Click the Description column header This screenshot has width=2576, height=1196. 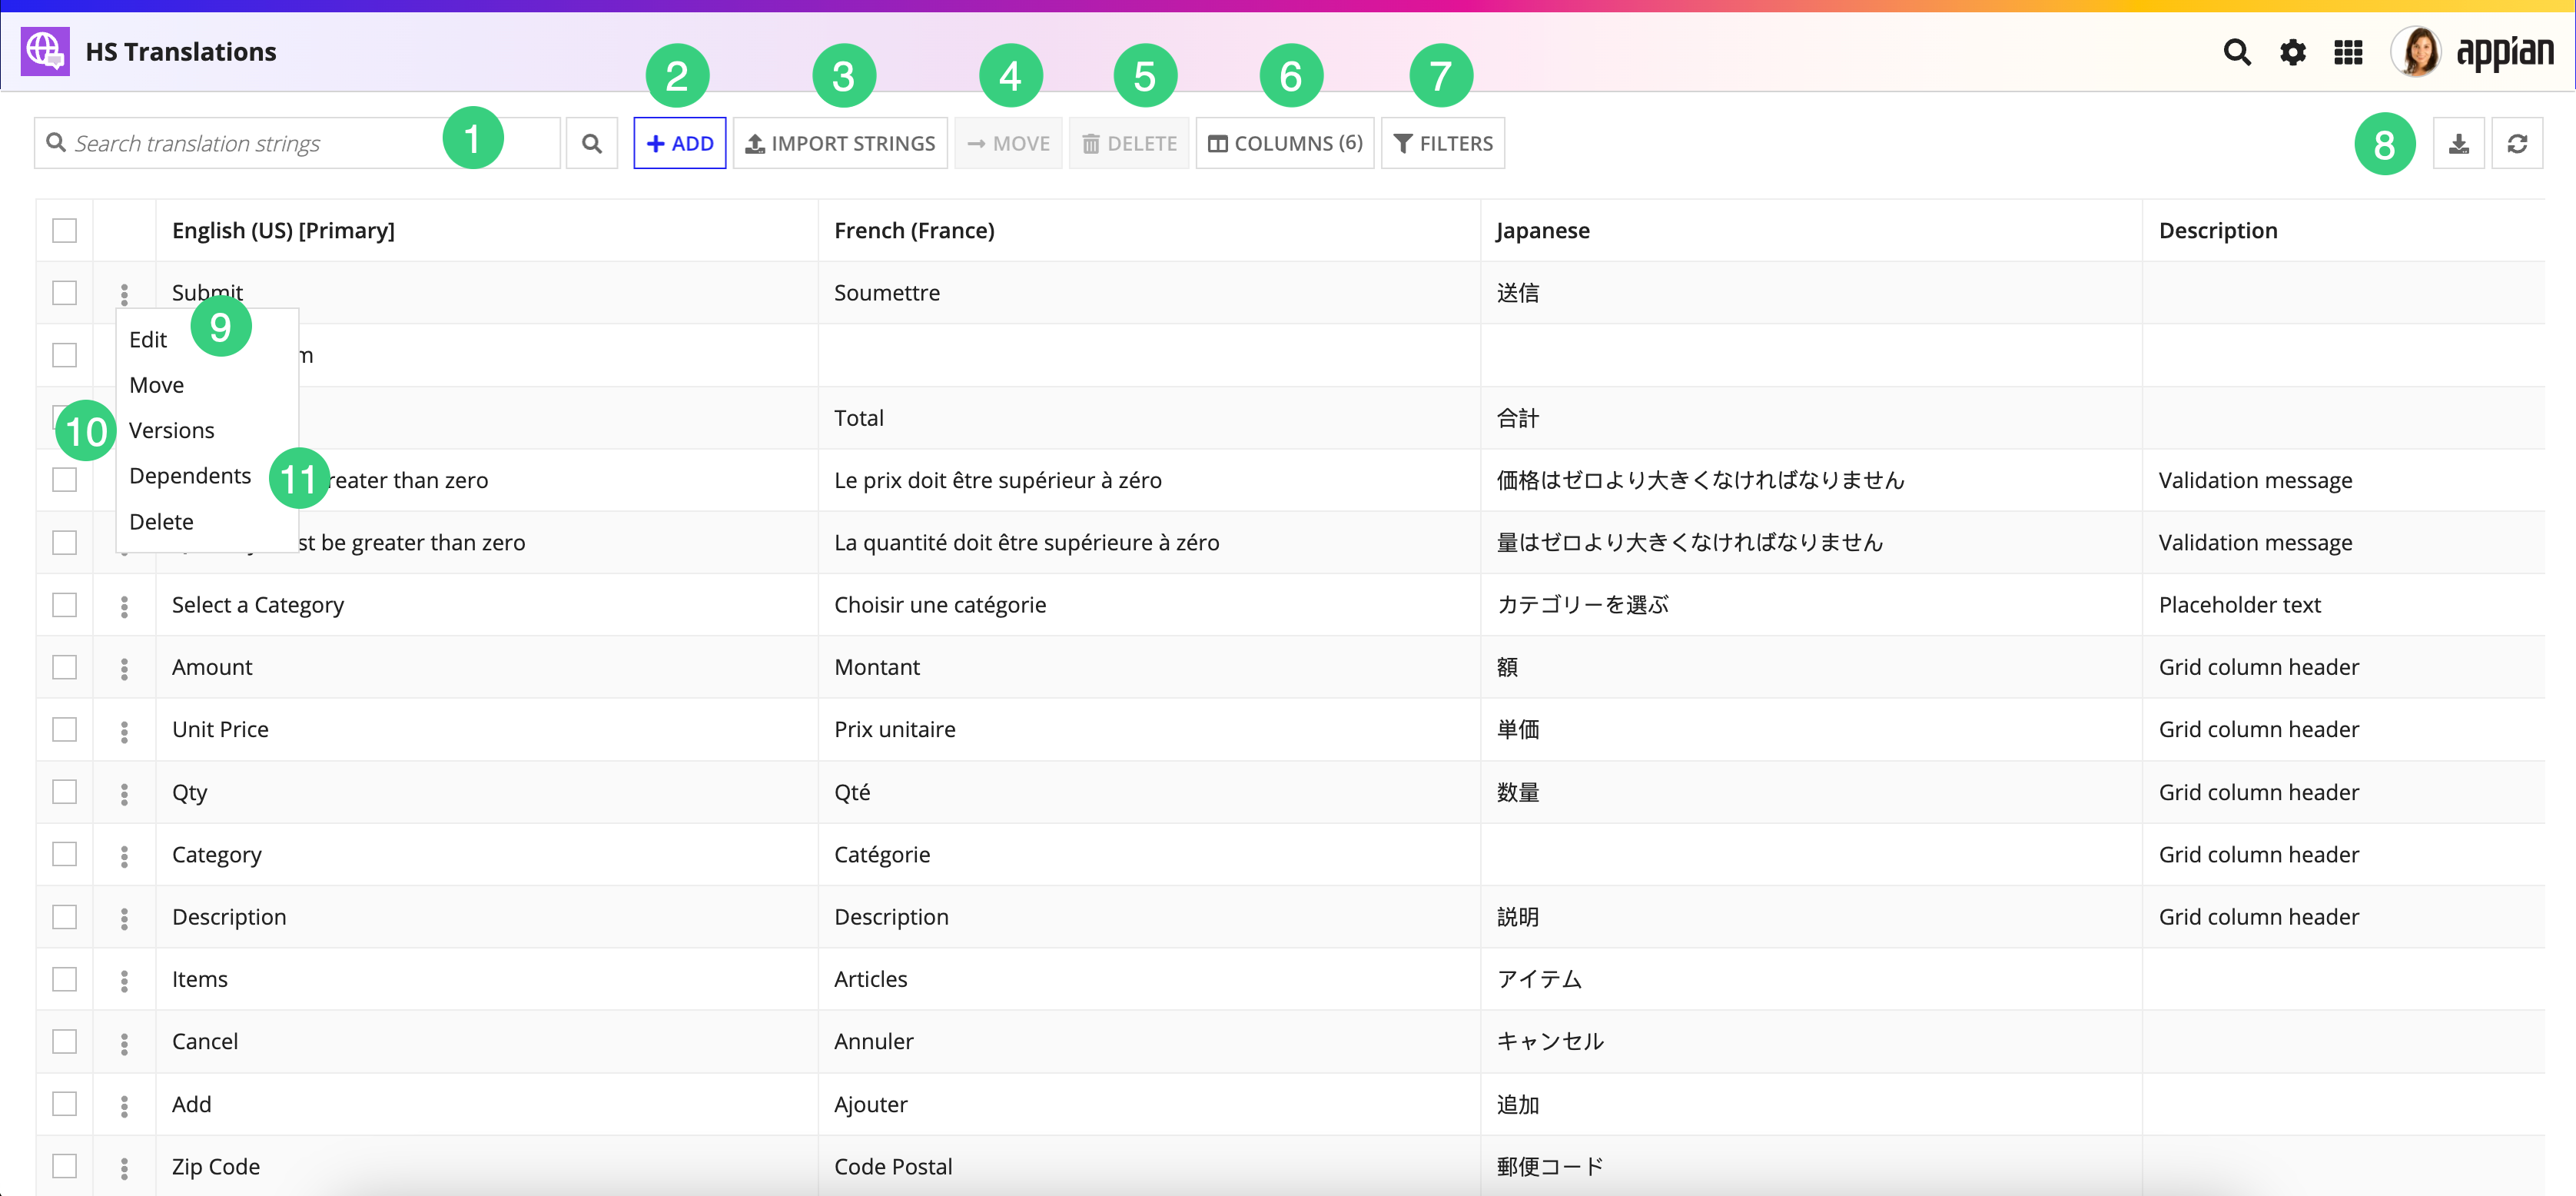pyautogui.click(x=2217, y=230)
